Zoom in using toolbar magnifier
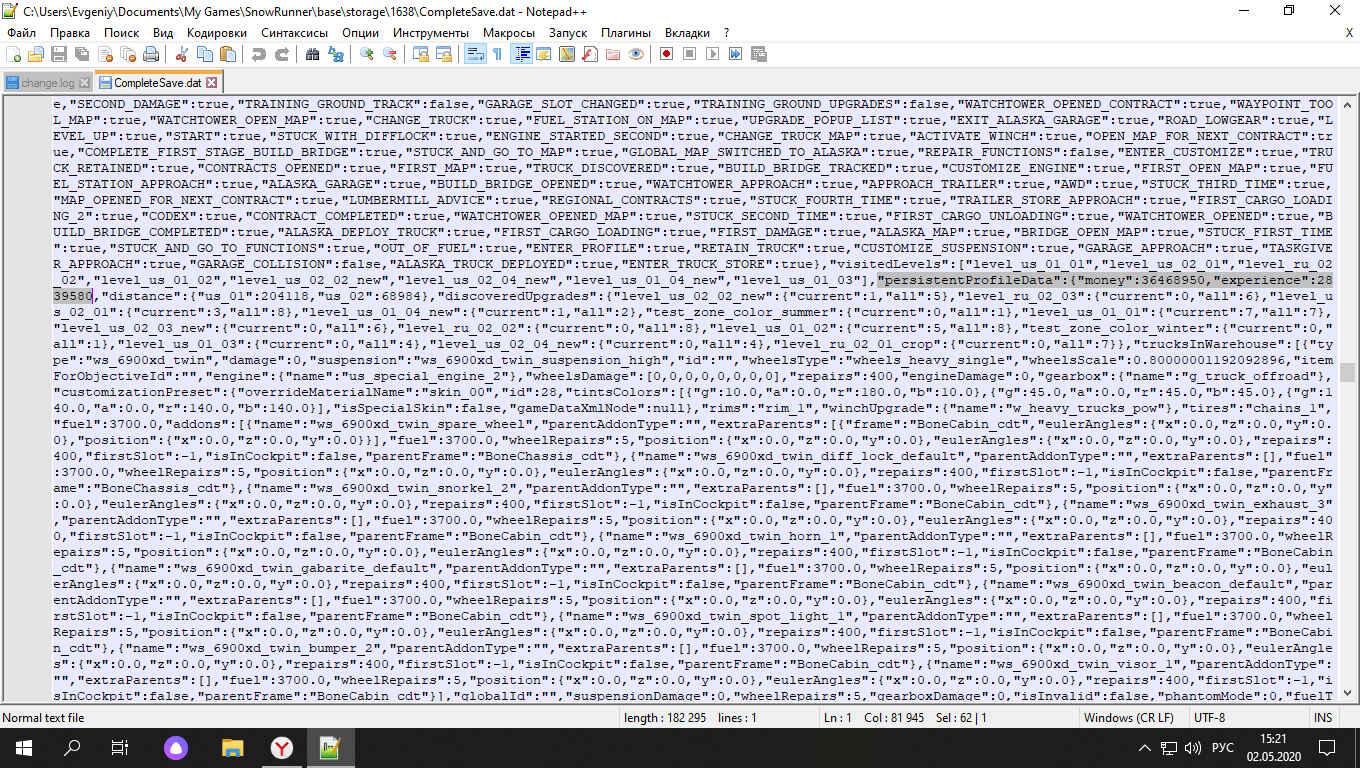 (x=368, y=54)
